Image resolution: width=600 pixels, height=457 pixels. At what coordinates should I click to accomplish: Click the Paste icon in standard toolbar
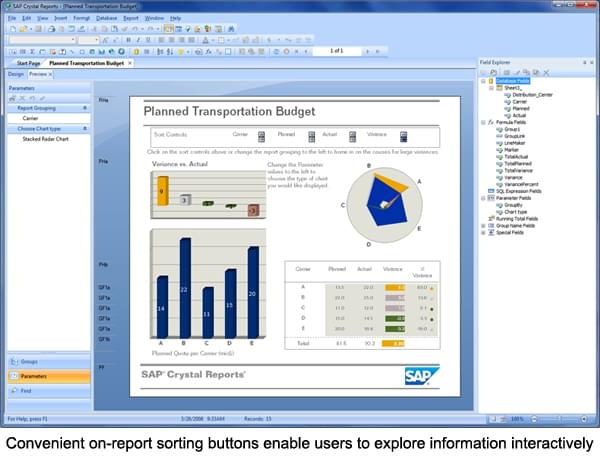point(114,29)
